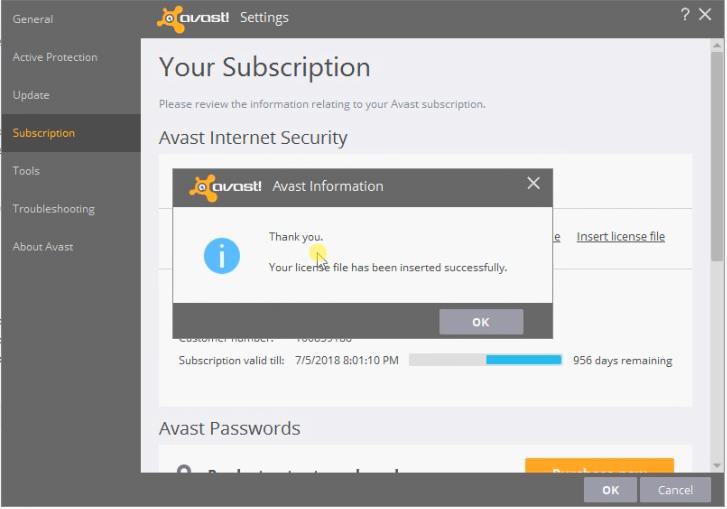Open Active Protection settings
Screen dimensions: 727x509
click(x=55, y=57)
